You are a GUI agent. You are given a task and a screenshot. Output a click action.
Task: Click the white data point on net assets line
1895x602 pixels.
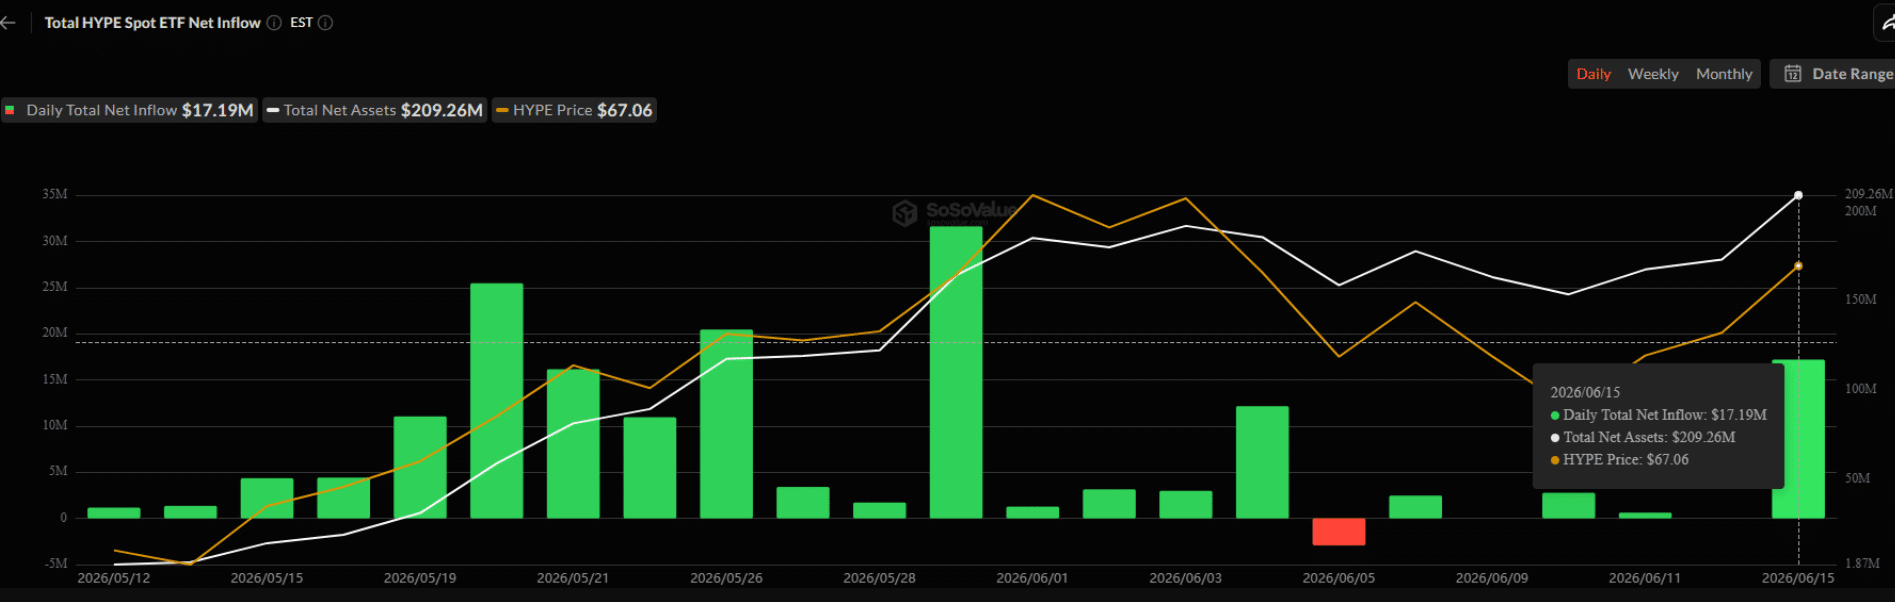click(x=1798, y=195)
